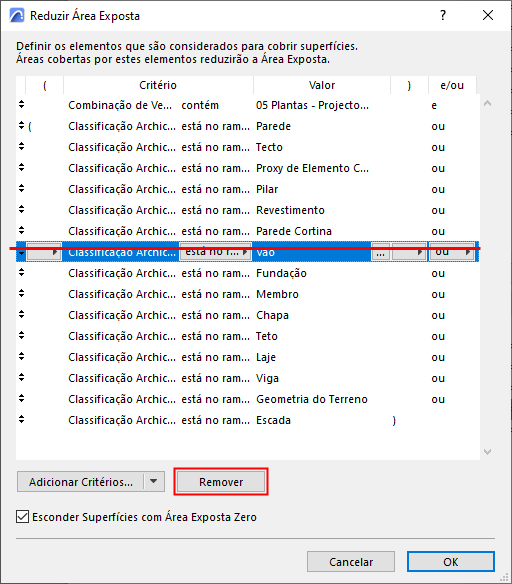The width and height of the screenshot is (512, 584).
Task: Click the opening bracket in the Parede row
Action: (30, 126)
